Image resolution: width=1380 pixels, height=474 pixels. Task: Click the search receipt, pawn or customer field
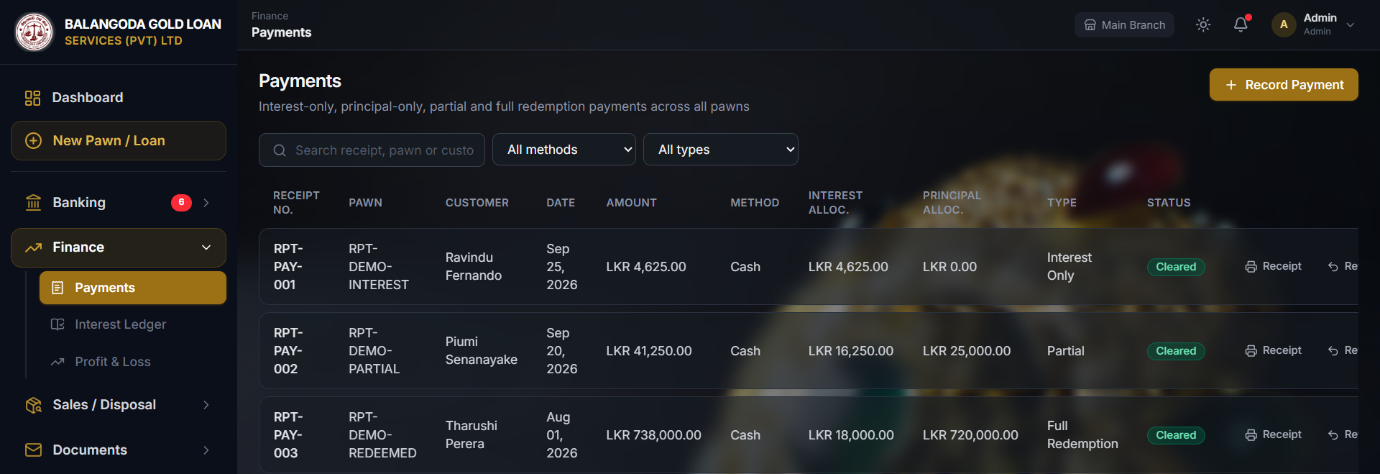click(372, 150)
